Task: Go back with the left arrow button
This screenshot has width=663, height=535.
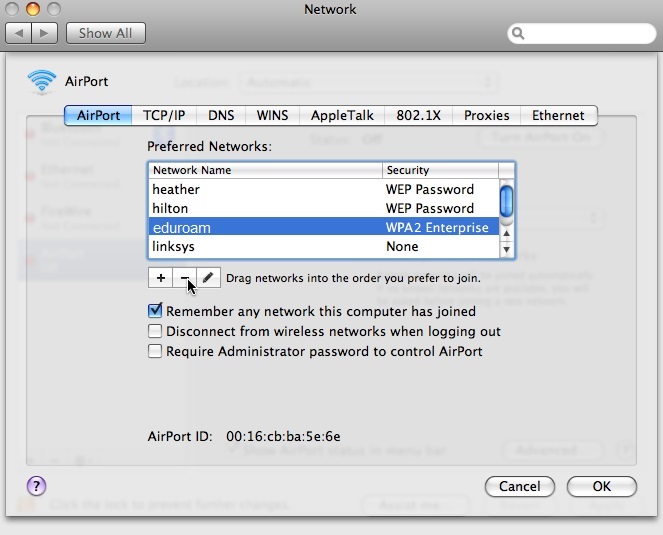Action: (x=19, y=33)
